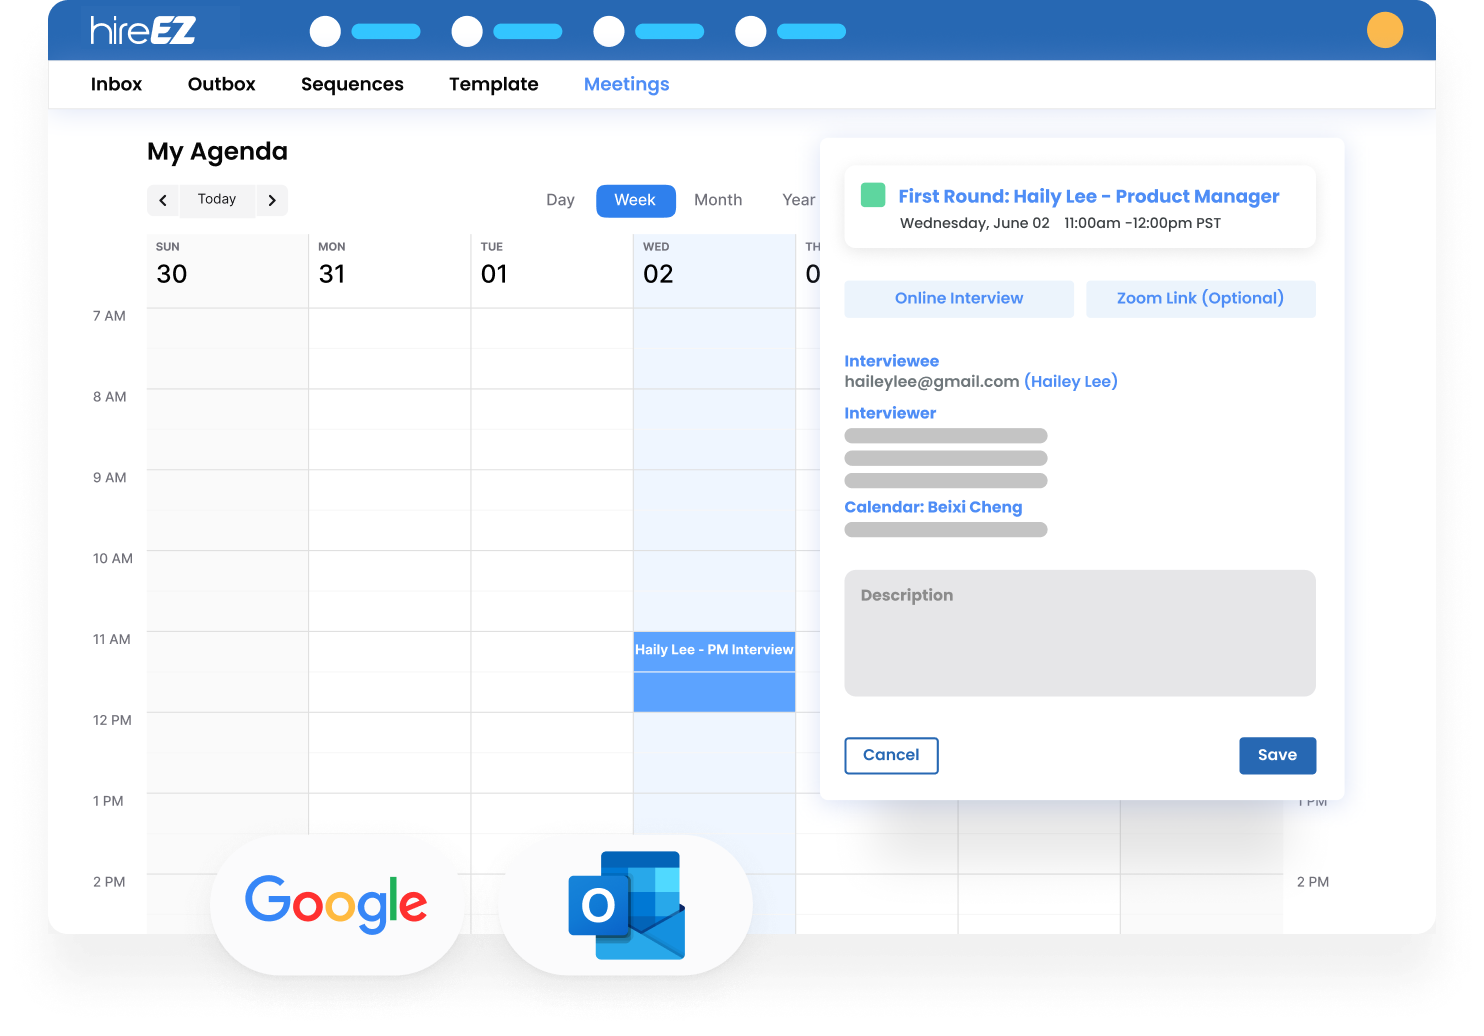1484x1036 pixels.
Task: Click the Outlook calendar icon
Action: [x=627, y=905]
